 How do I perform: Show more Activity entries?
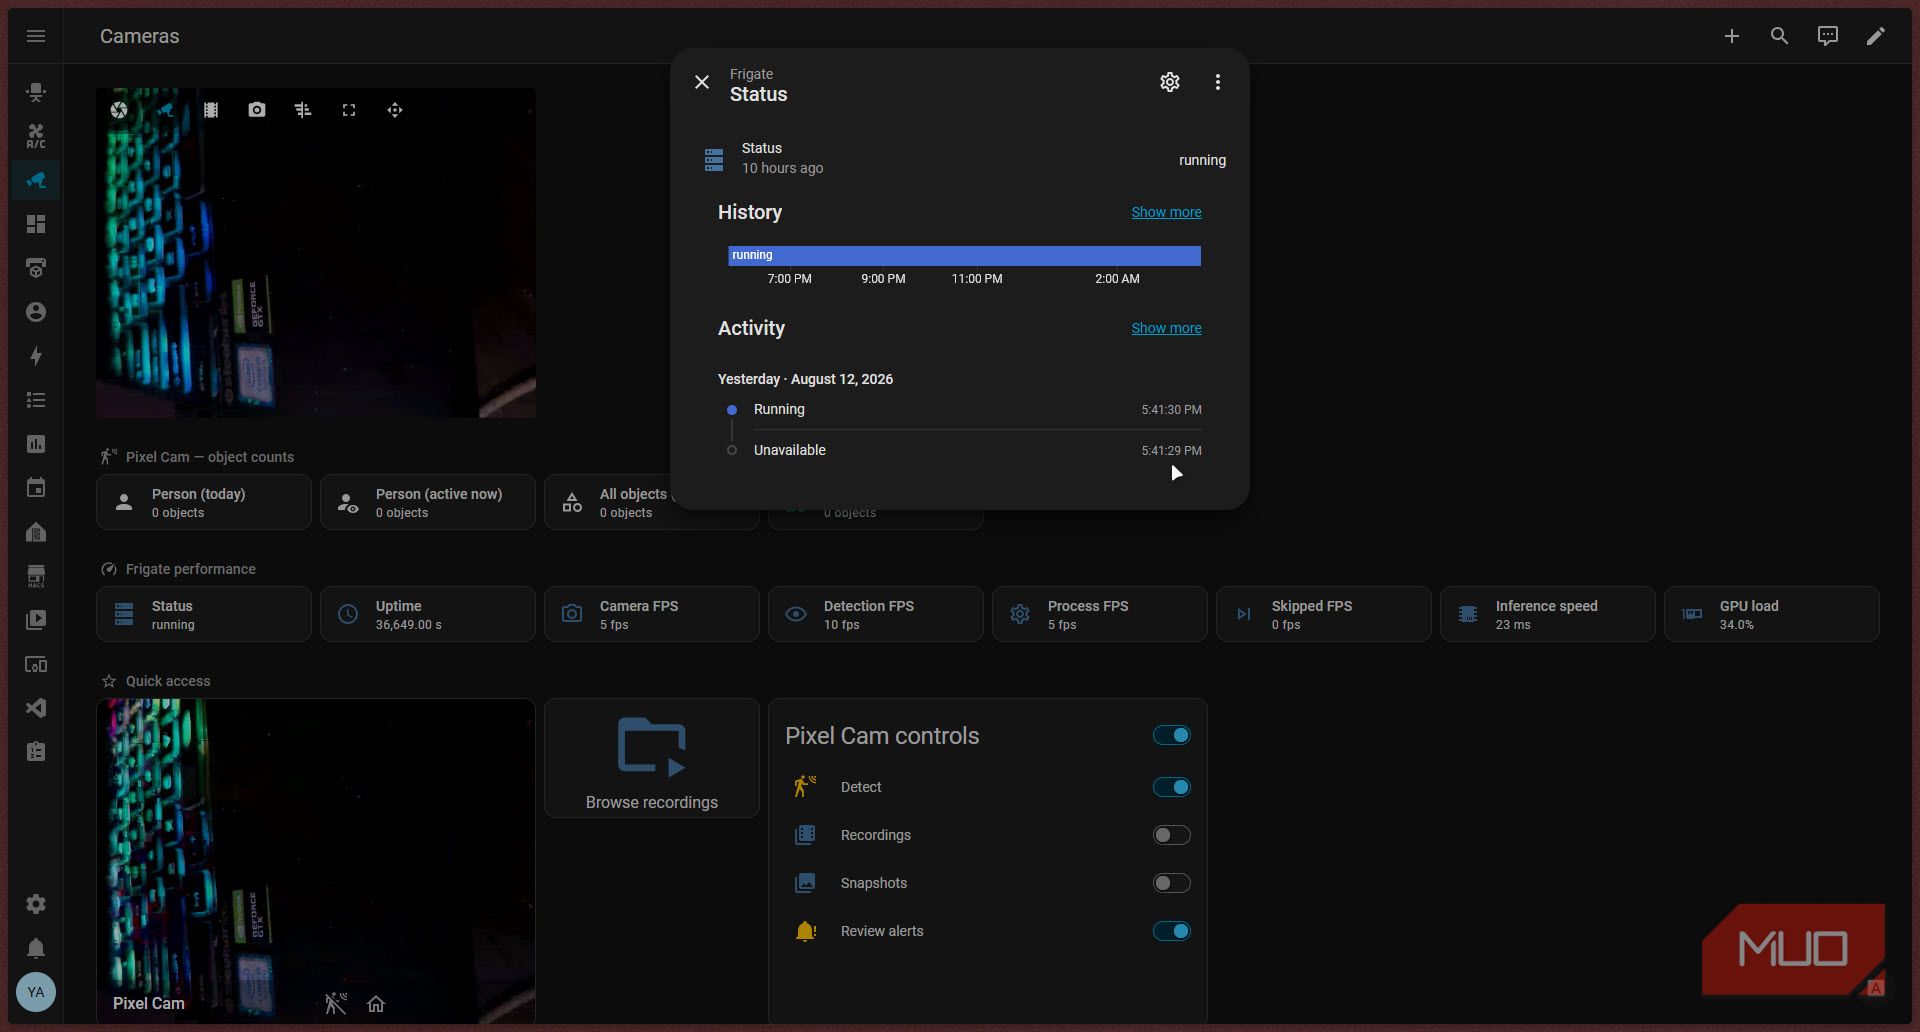pos(1166,328)
